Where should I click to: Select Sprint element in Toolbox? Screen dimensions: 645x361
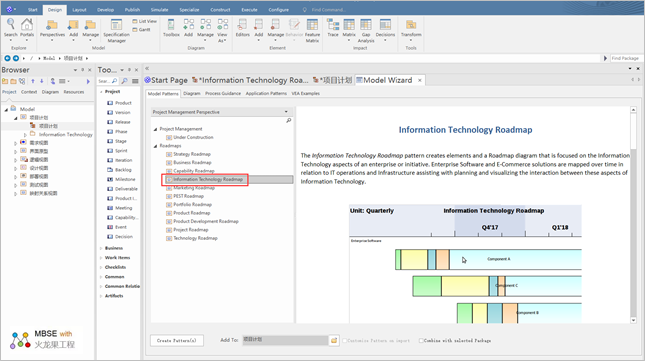(x=117, y=151)
